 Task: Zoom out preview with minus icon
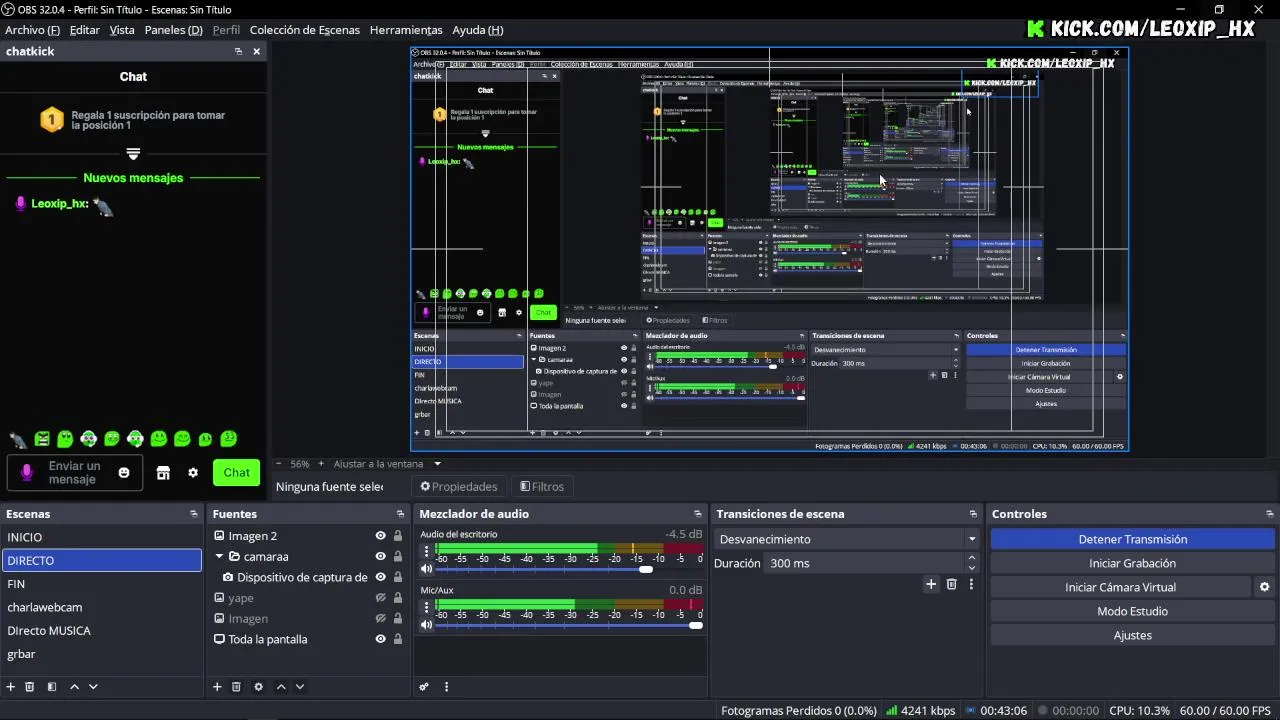pos(279,464)
